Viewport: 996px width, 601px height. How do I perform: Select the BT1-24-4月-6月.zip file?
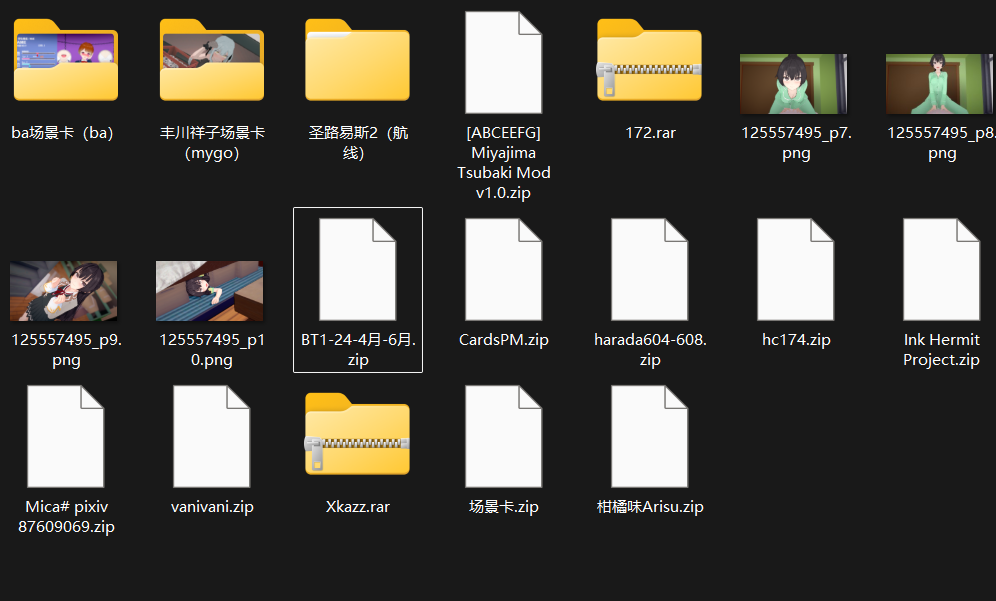coord(358,269)
